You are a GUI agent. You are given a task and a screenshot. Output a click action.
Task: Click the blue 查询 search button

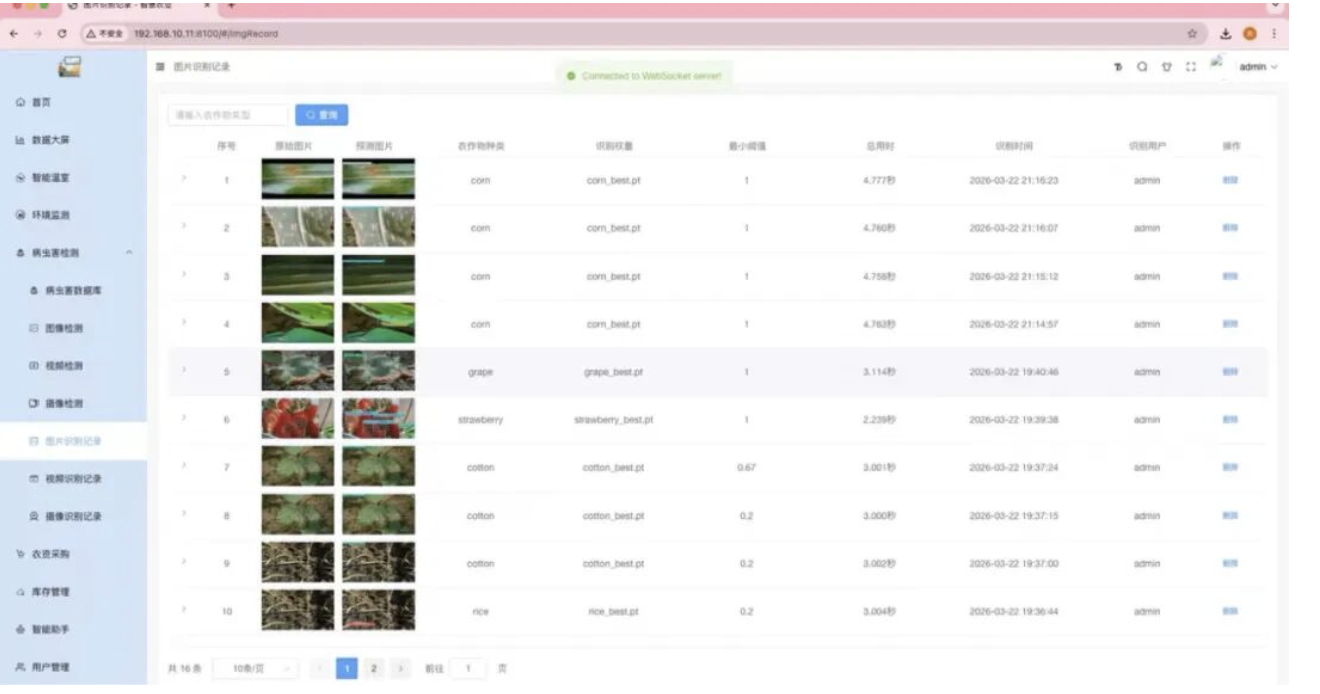click(322, 115)
